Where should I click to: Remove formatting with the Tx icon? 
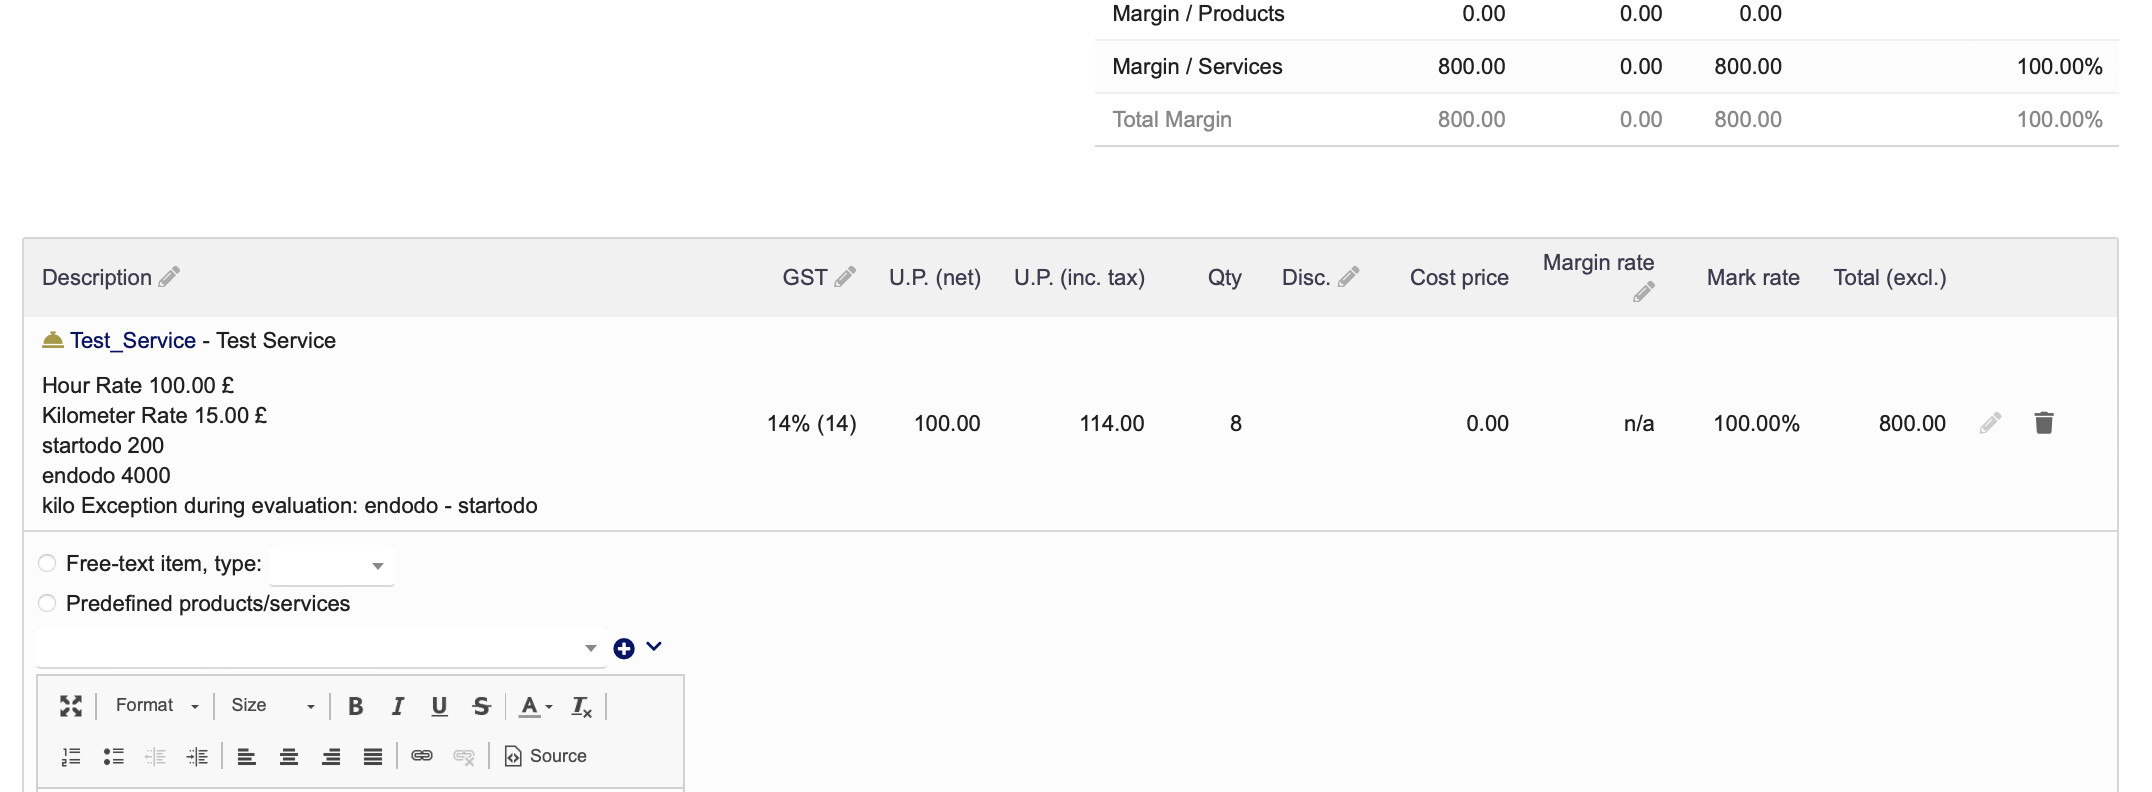click(x=581, y=706)
